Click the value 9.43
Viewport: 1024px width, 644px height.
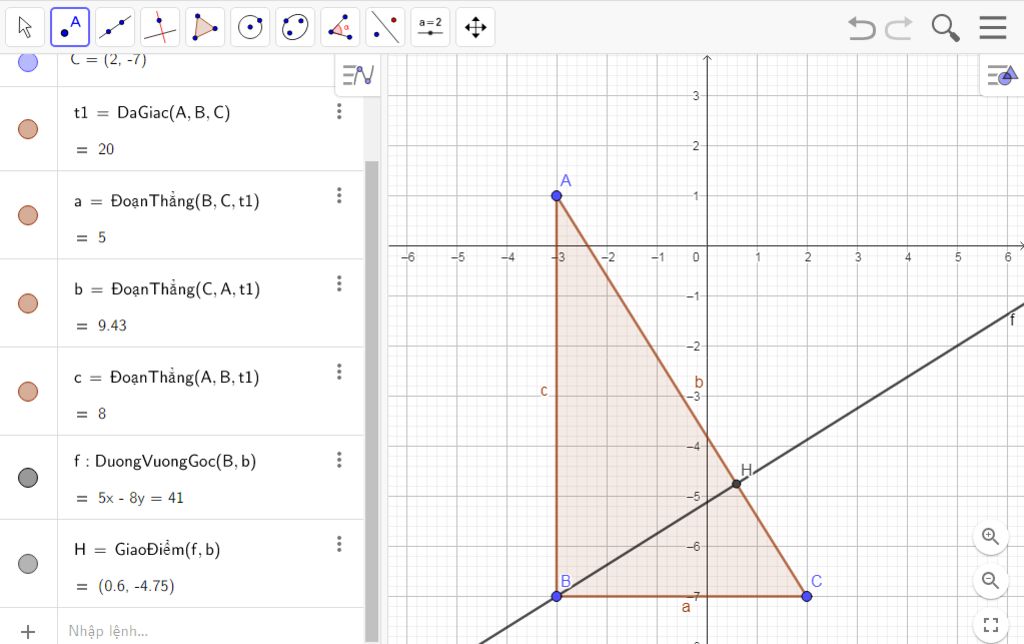(x=112, y=325)
